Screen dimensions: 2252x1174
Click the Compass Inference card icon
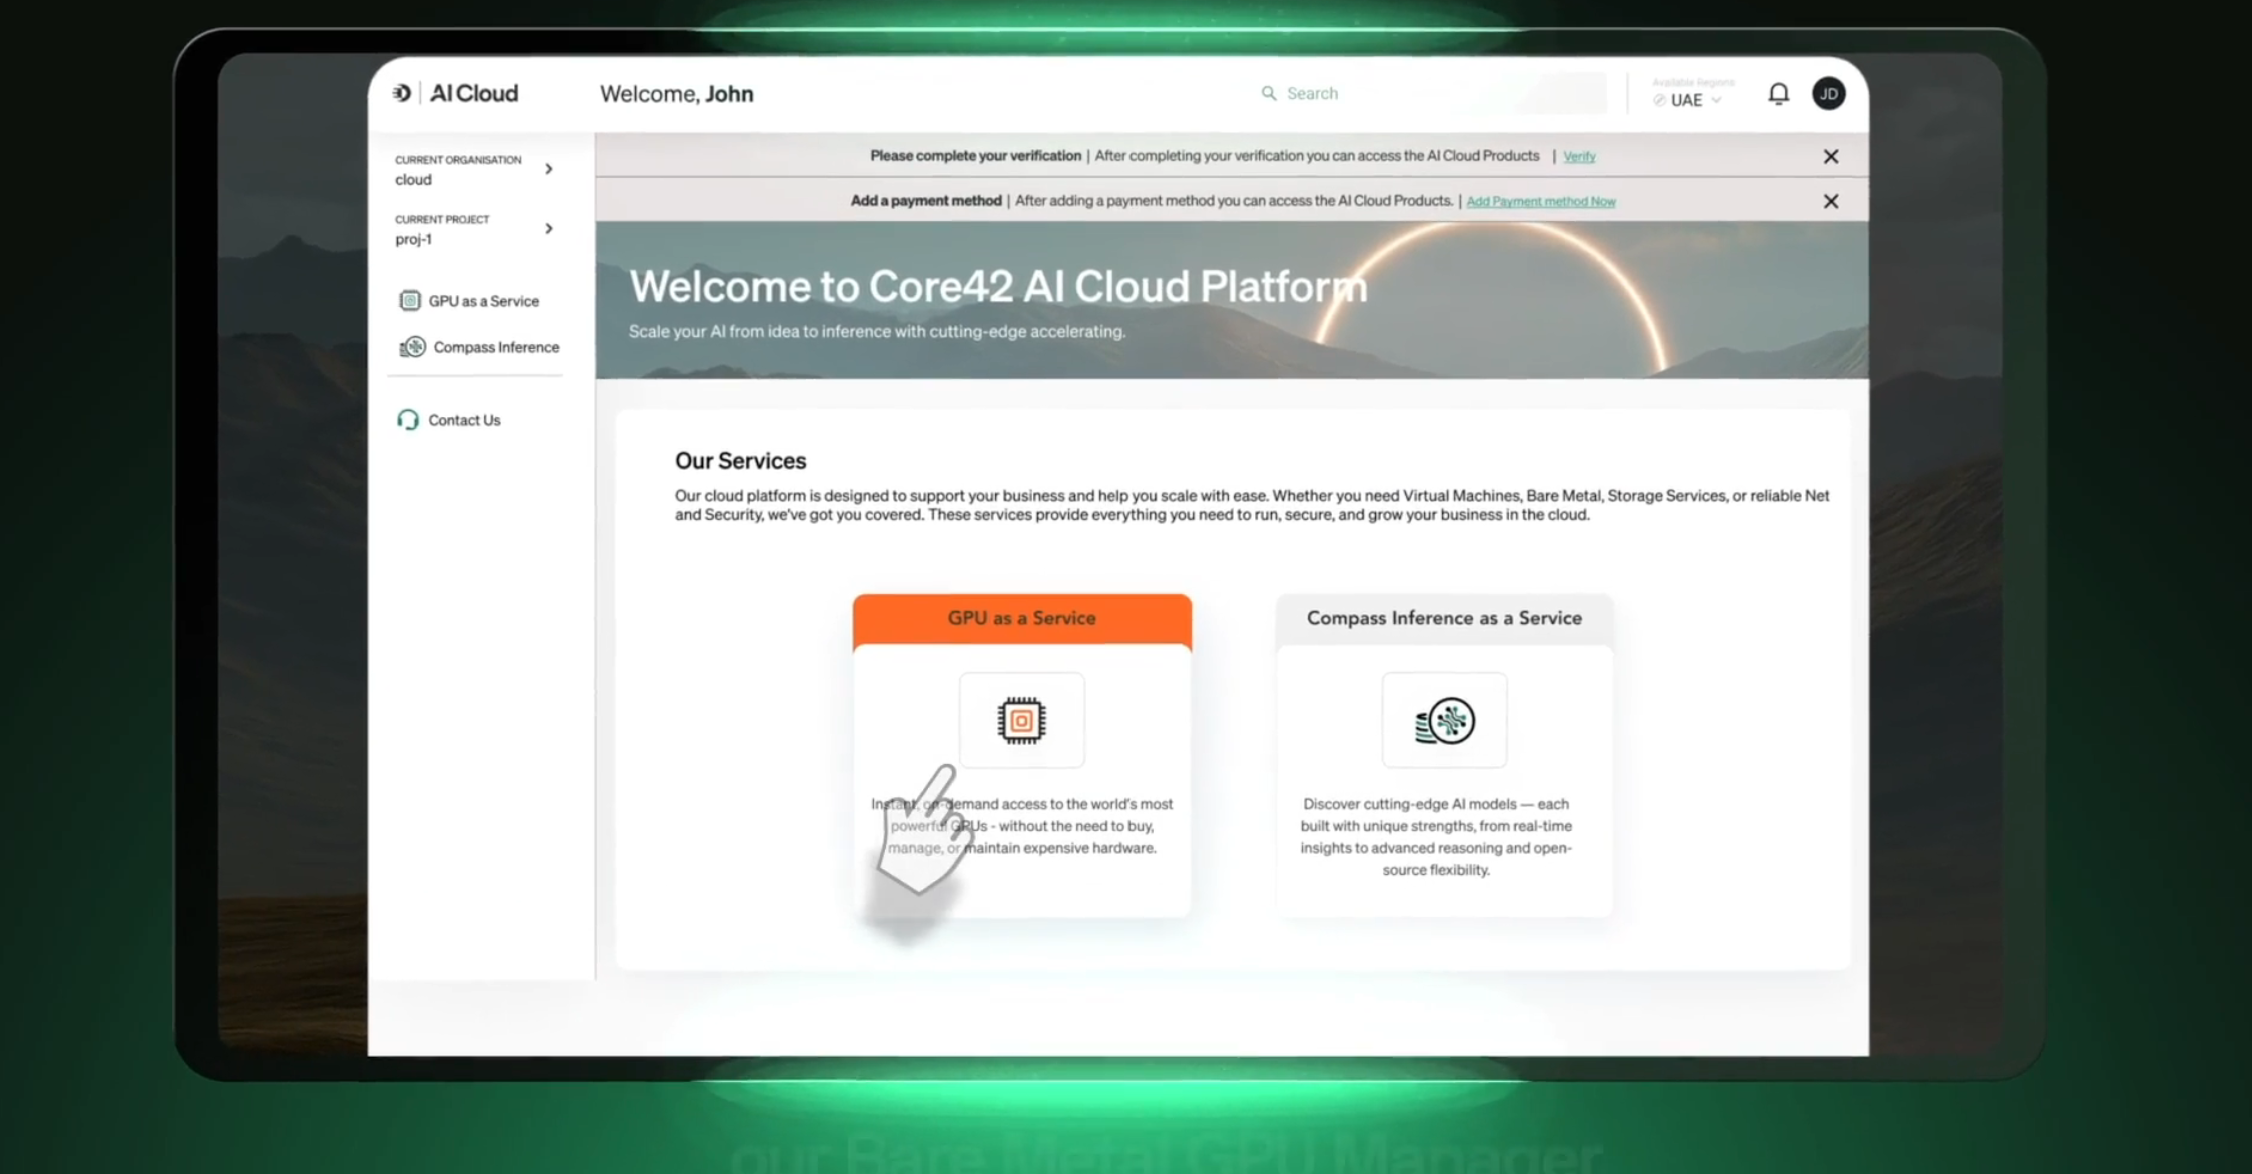(1444, 720)
